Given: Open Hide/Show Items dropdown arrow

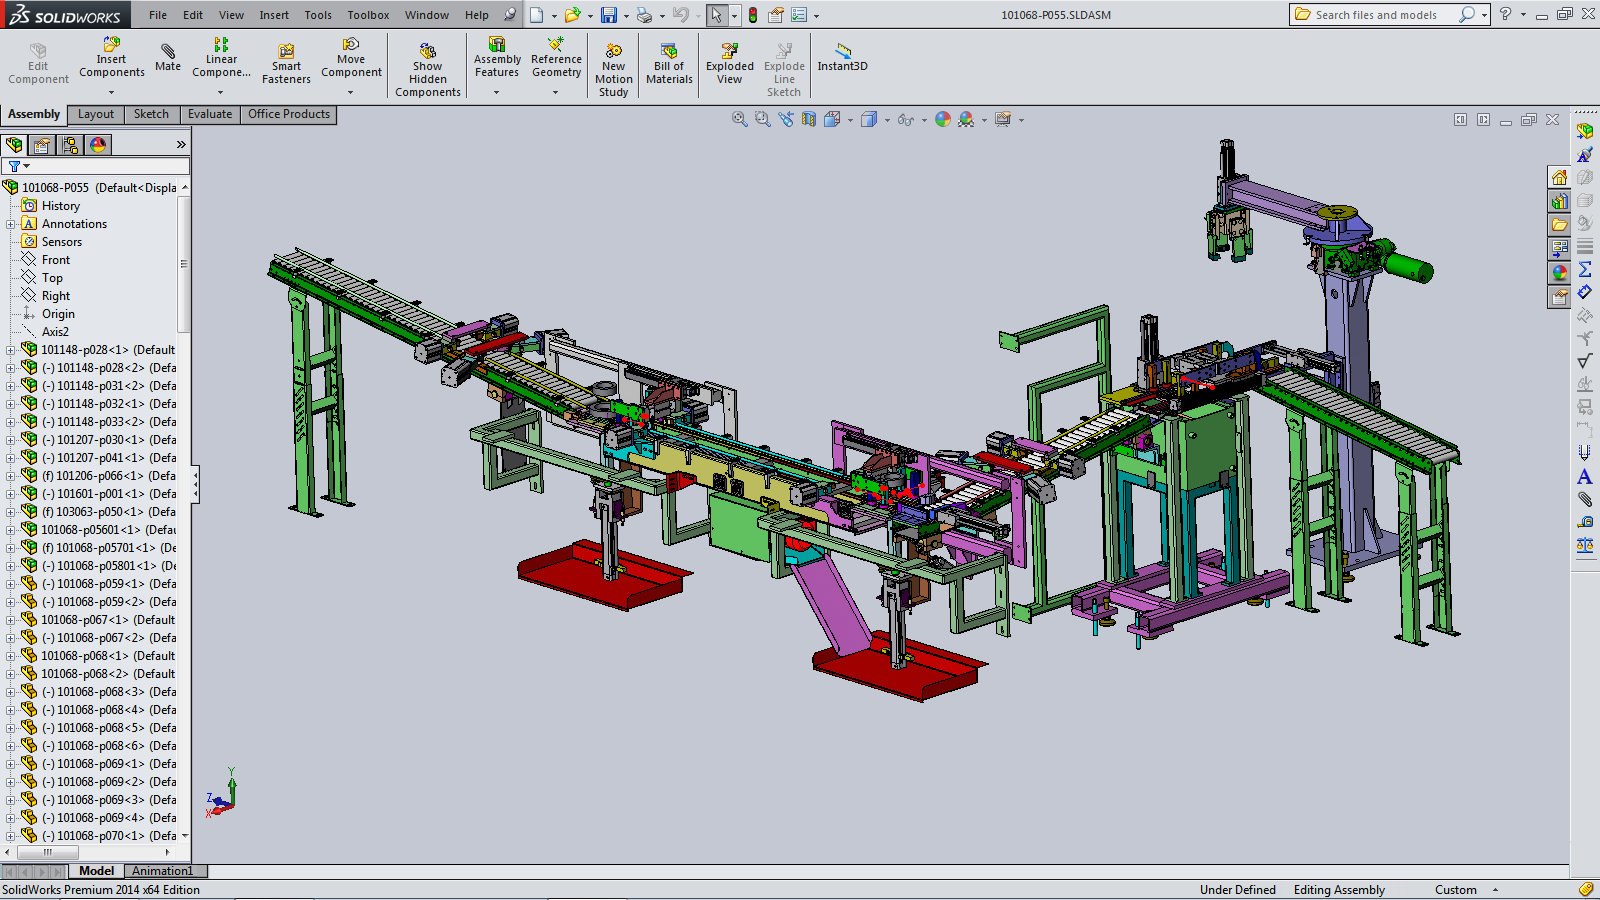Looking at the screenshot, I should 924,120.
